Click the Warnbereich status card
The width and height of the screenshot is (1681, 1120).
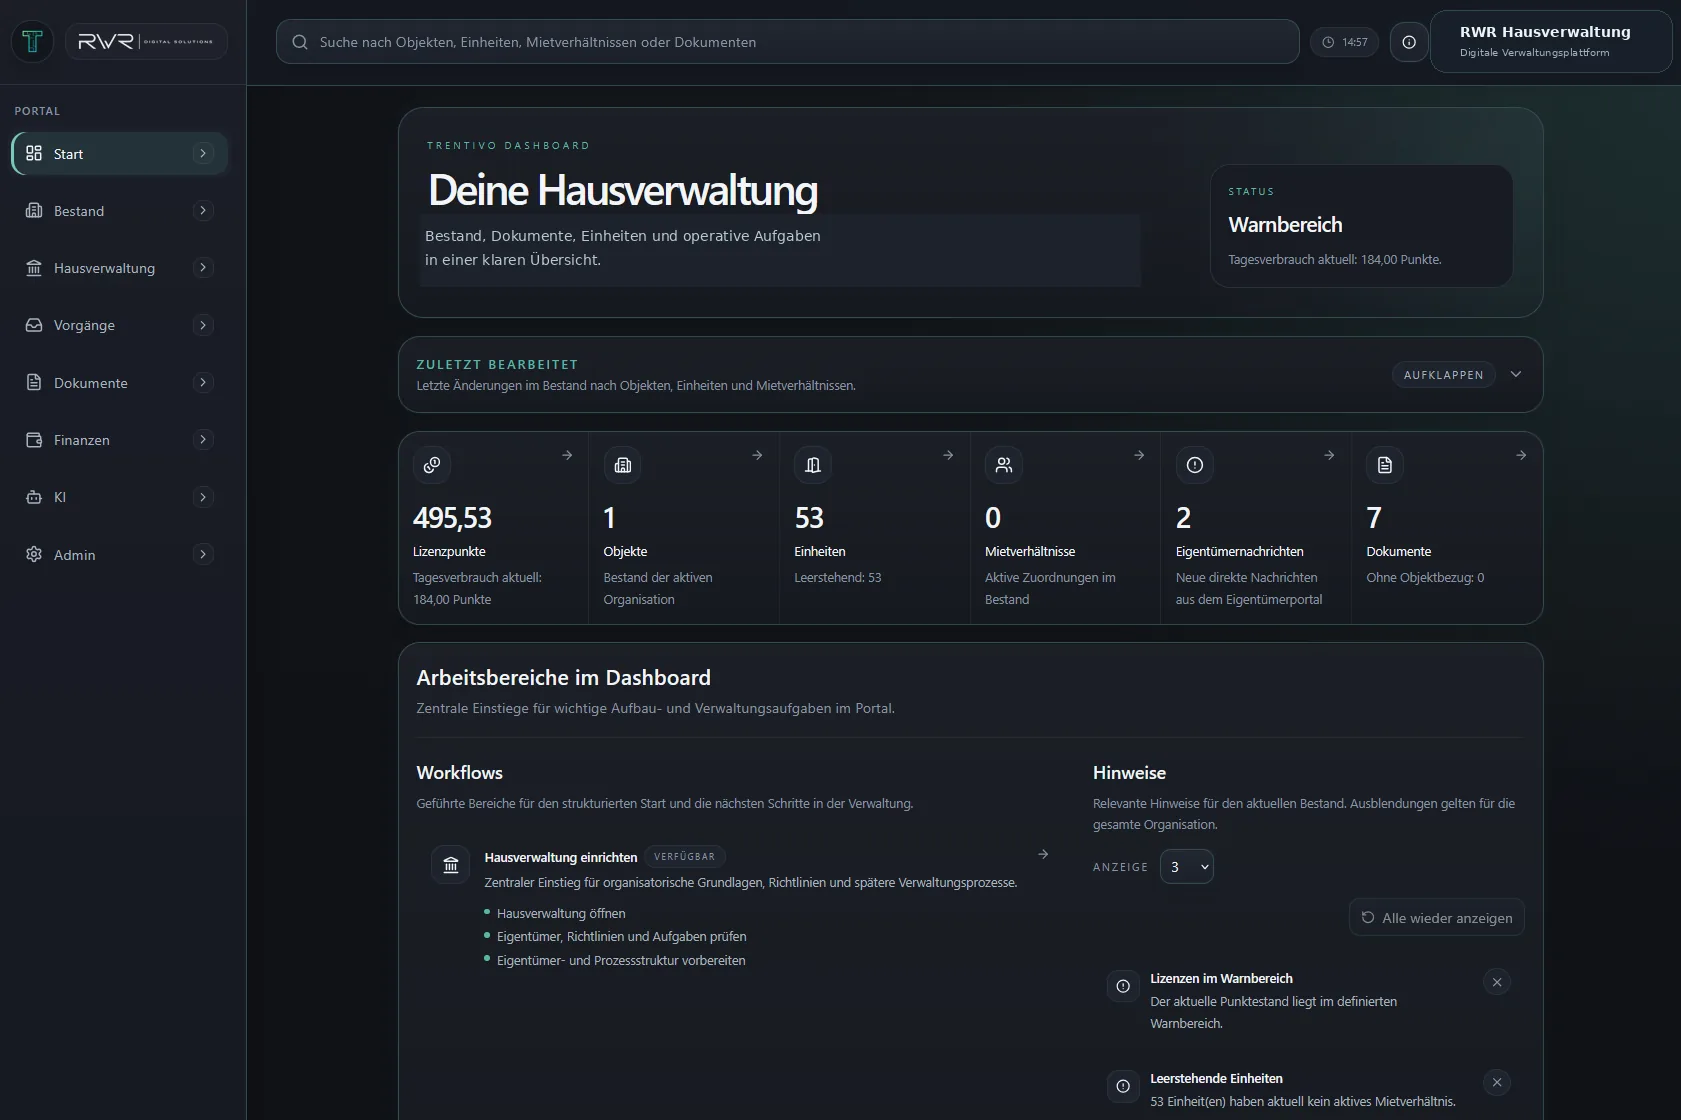[1361, 226]
